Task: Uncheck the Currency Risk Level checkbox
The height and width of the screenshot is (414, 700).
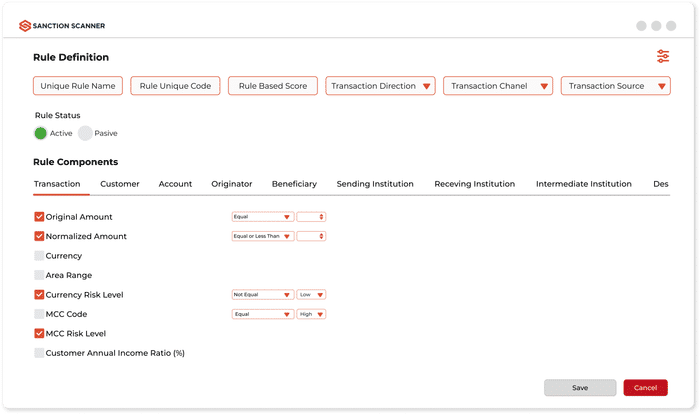Action: pos(39,294)
